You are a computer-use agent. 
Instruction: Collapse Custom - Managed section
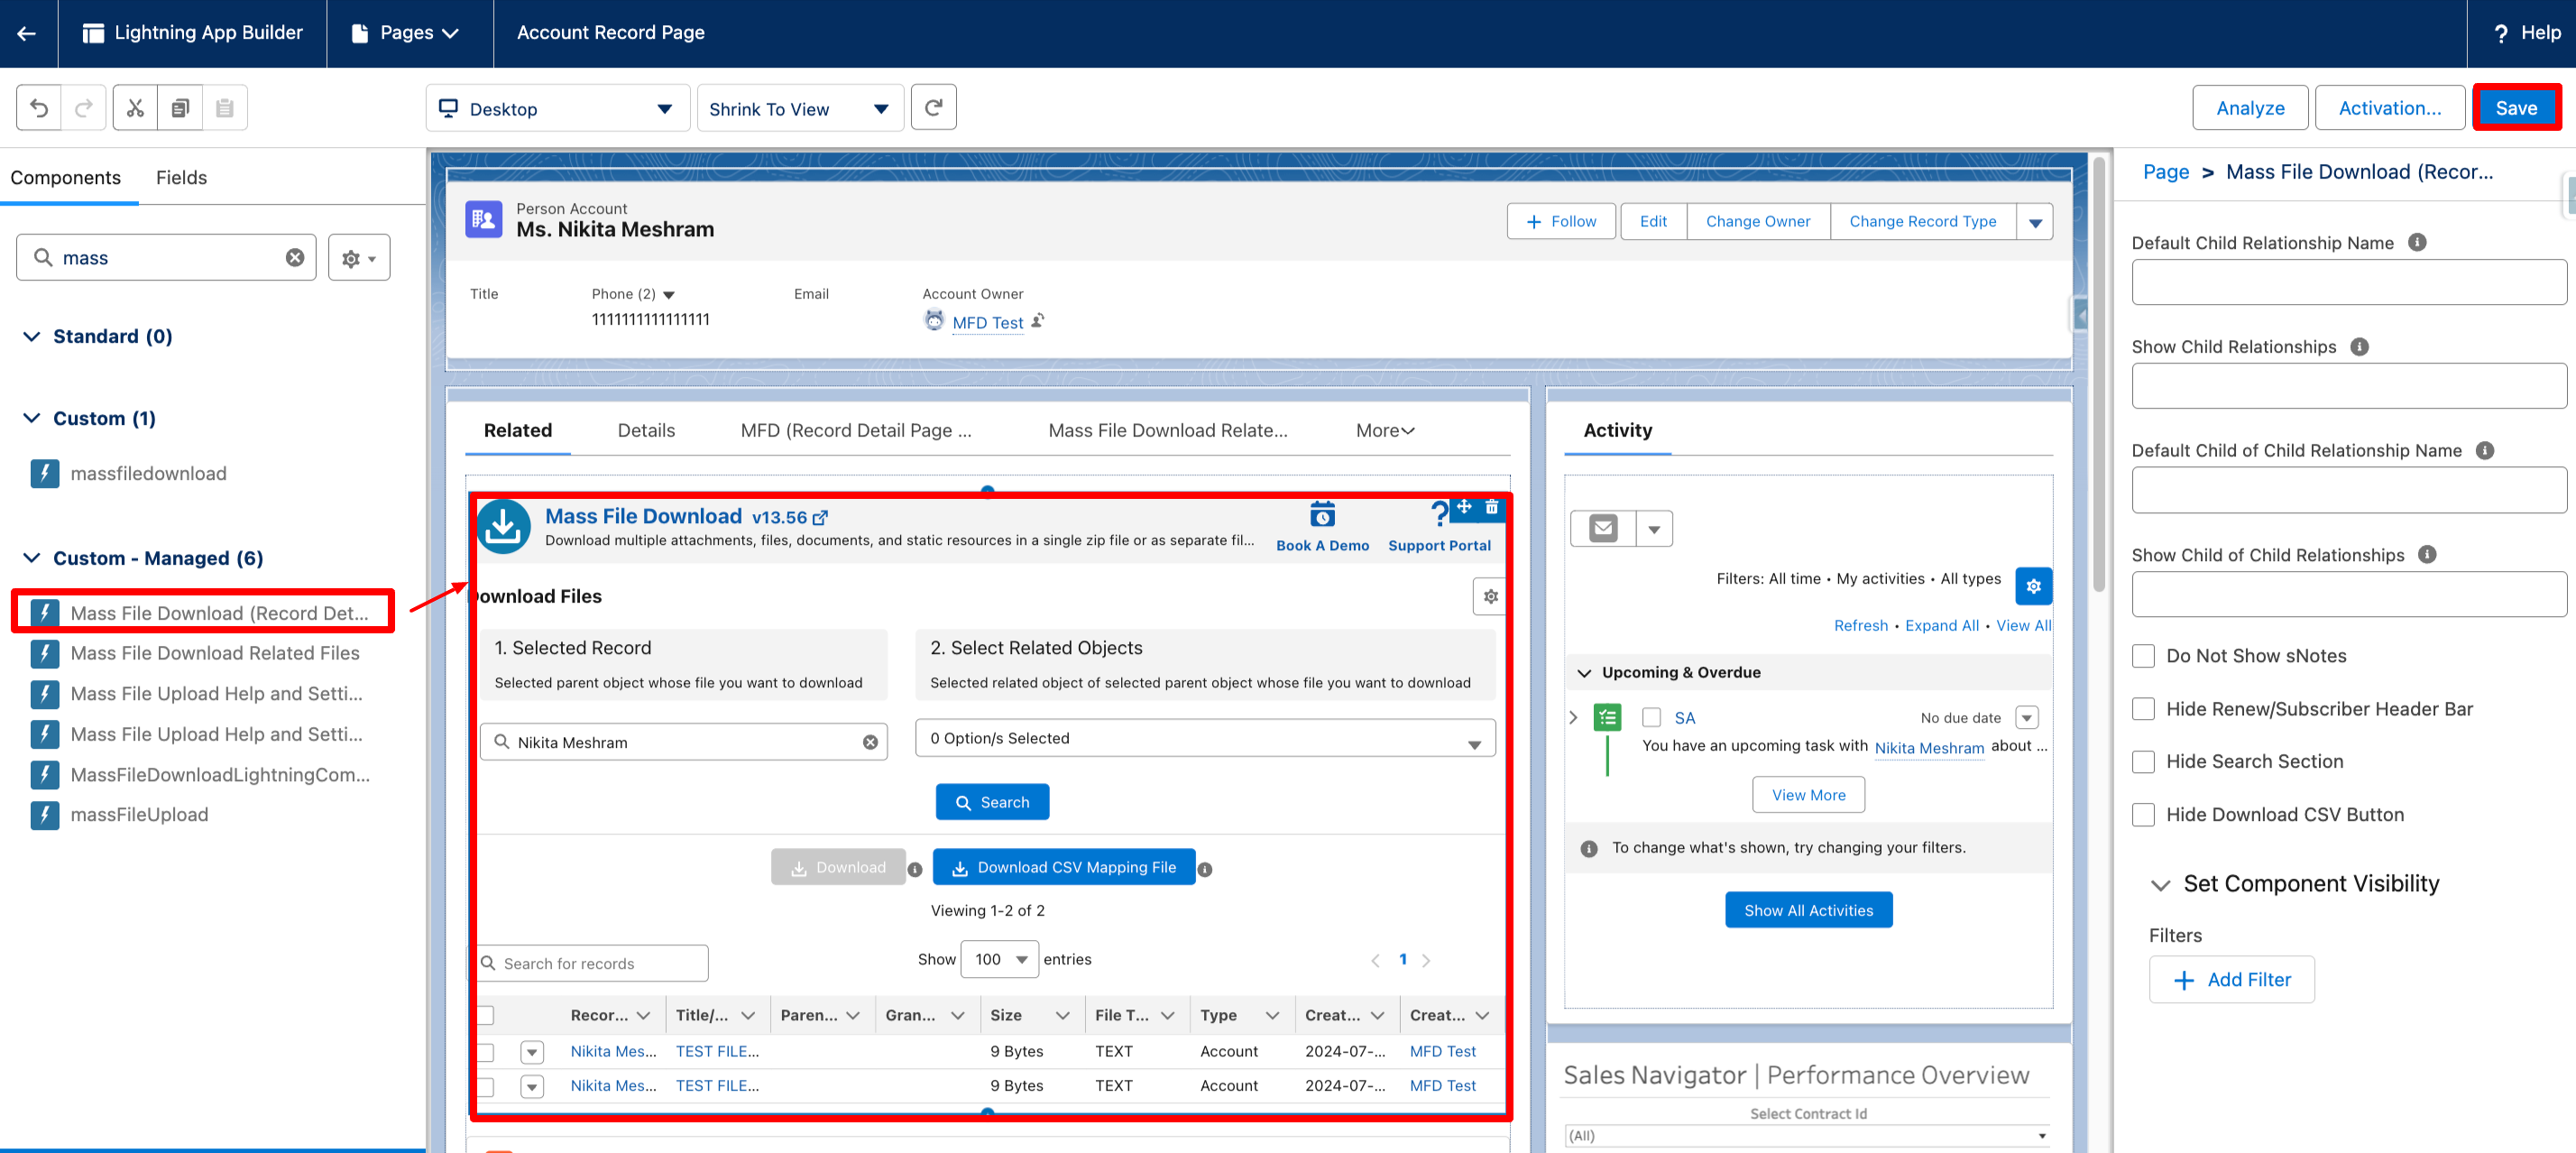coord(32,558)
